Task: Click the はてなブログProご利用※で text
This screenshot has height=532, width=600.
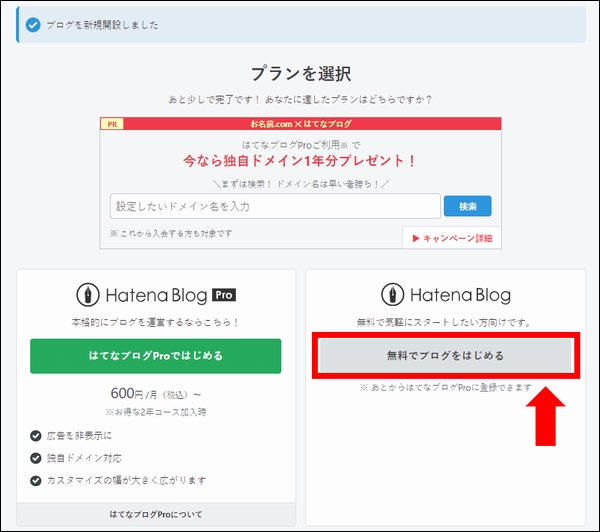Action: pos(301,145)
